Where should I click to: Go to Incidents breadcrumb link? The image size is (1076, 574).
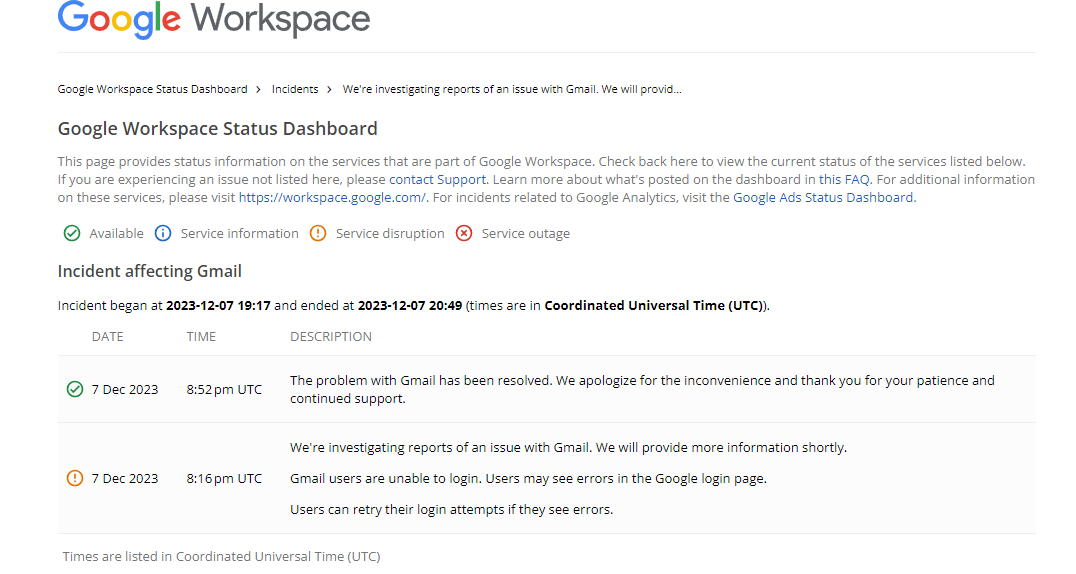[x=295, y=89]
